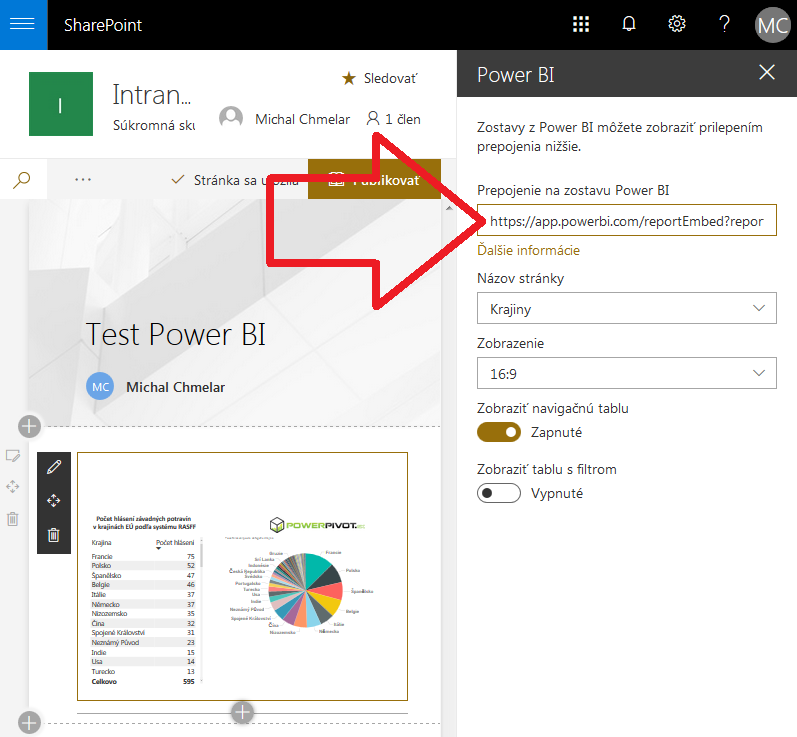Click the Polsko row in report table
Image resolution: width=797 pixels, height=737 pixels.
point(143,566)
